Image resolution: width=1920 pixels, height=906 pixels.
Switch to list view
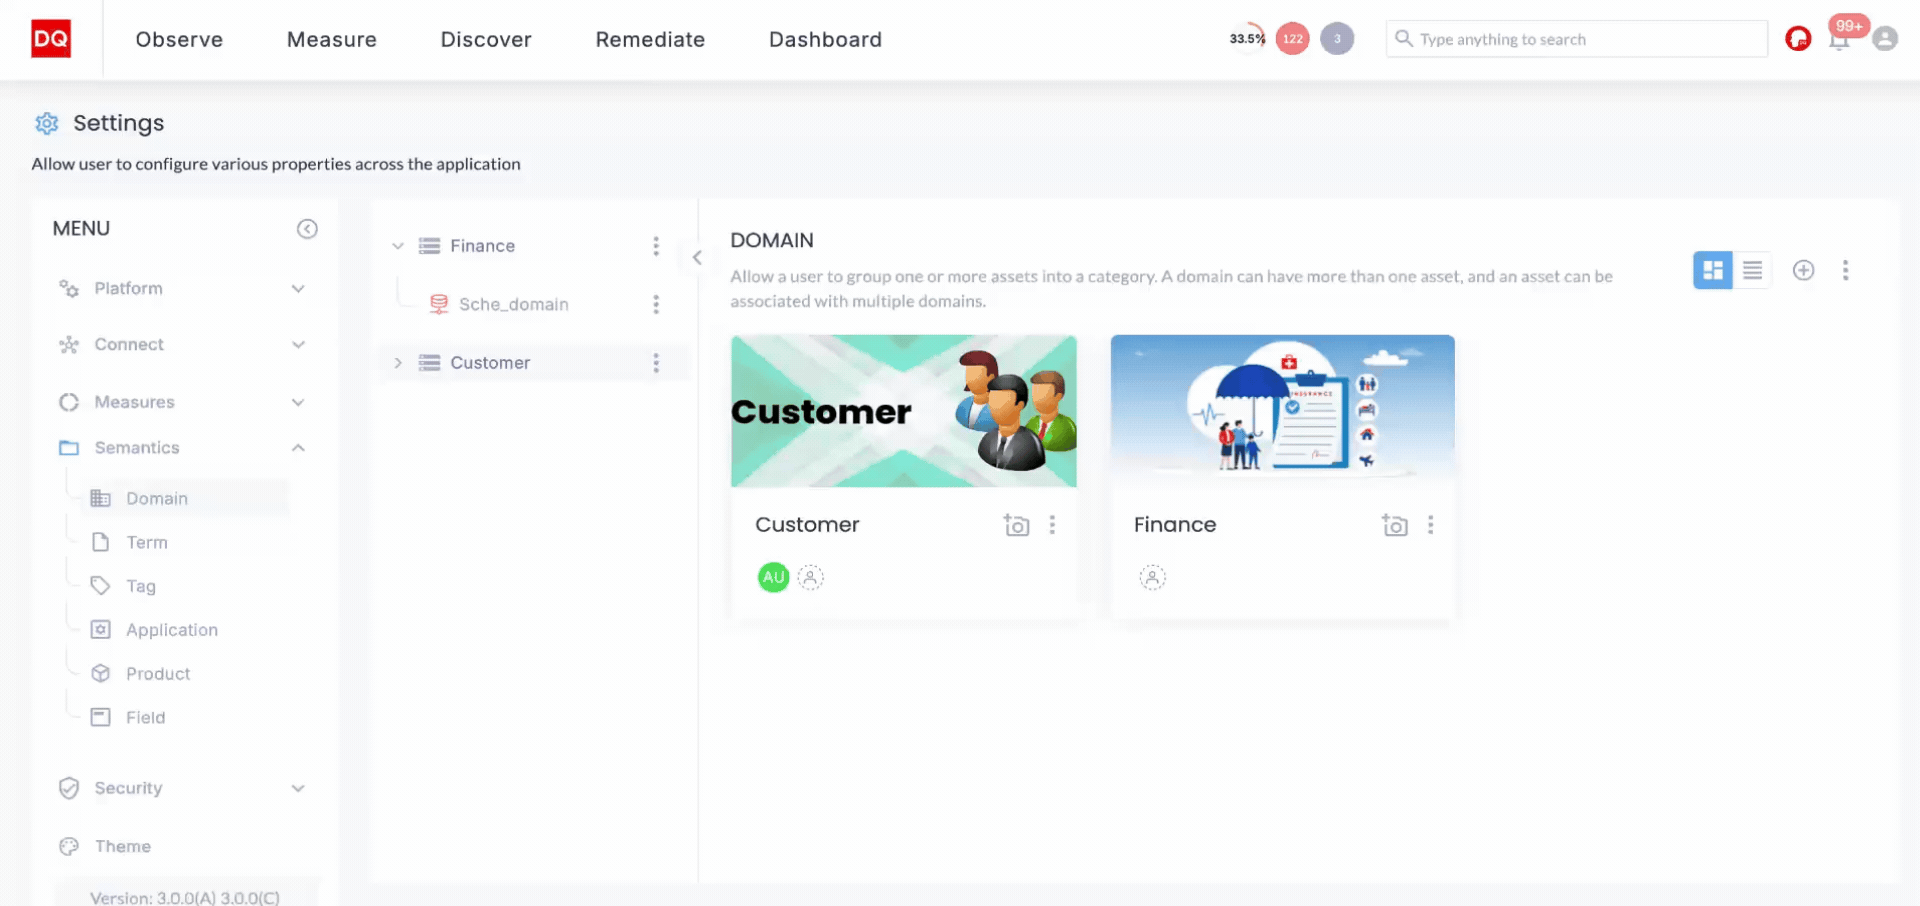pyautogui.click(x=1752, y=270)
